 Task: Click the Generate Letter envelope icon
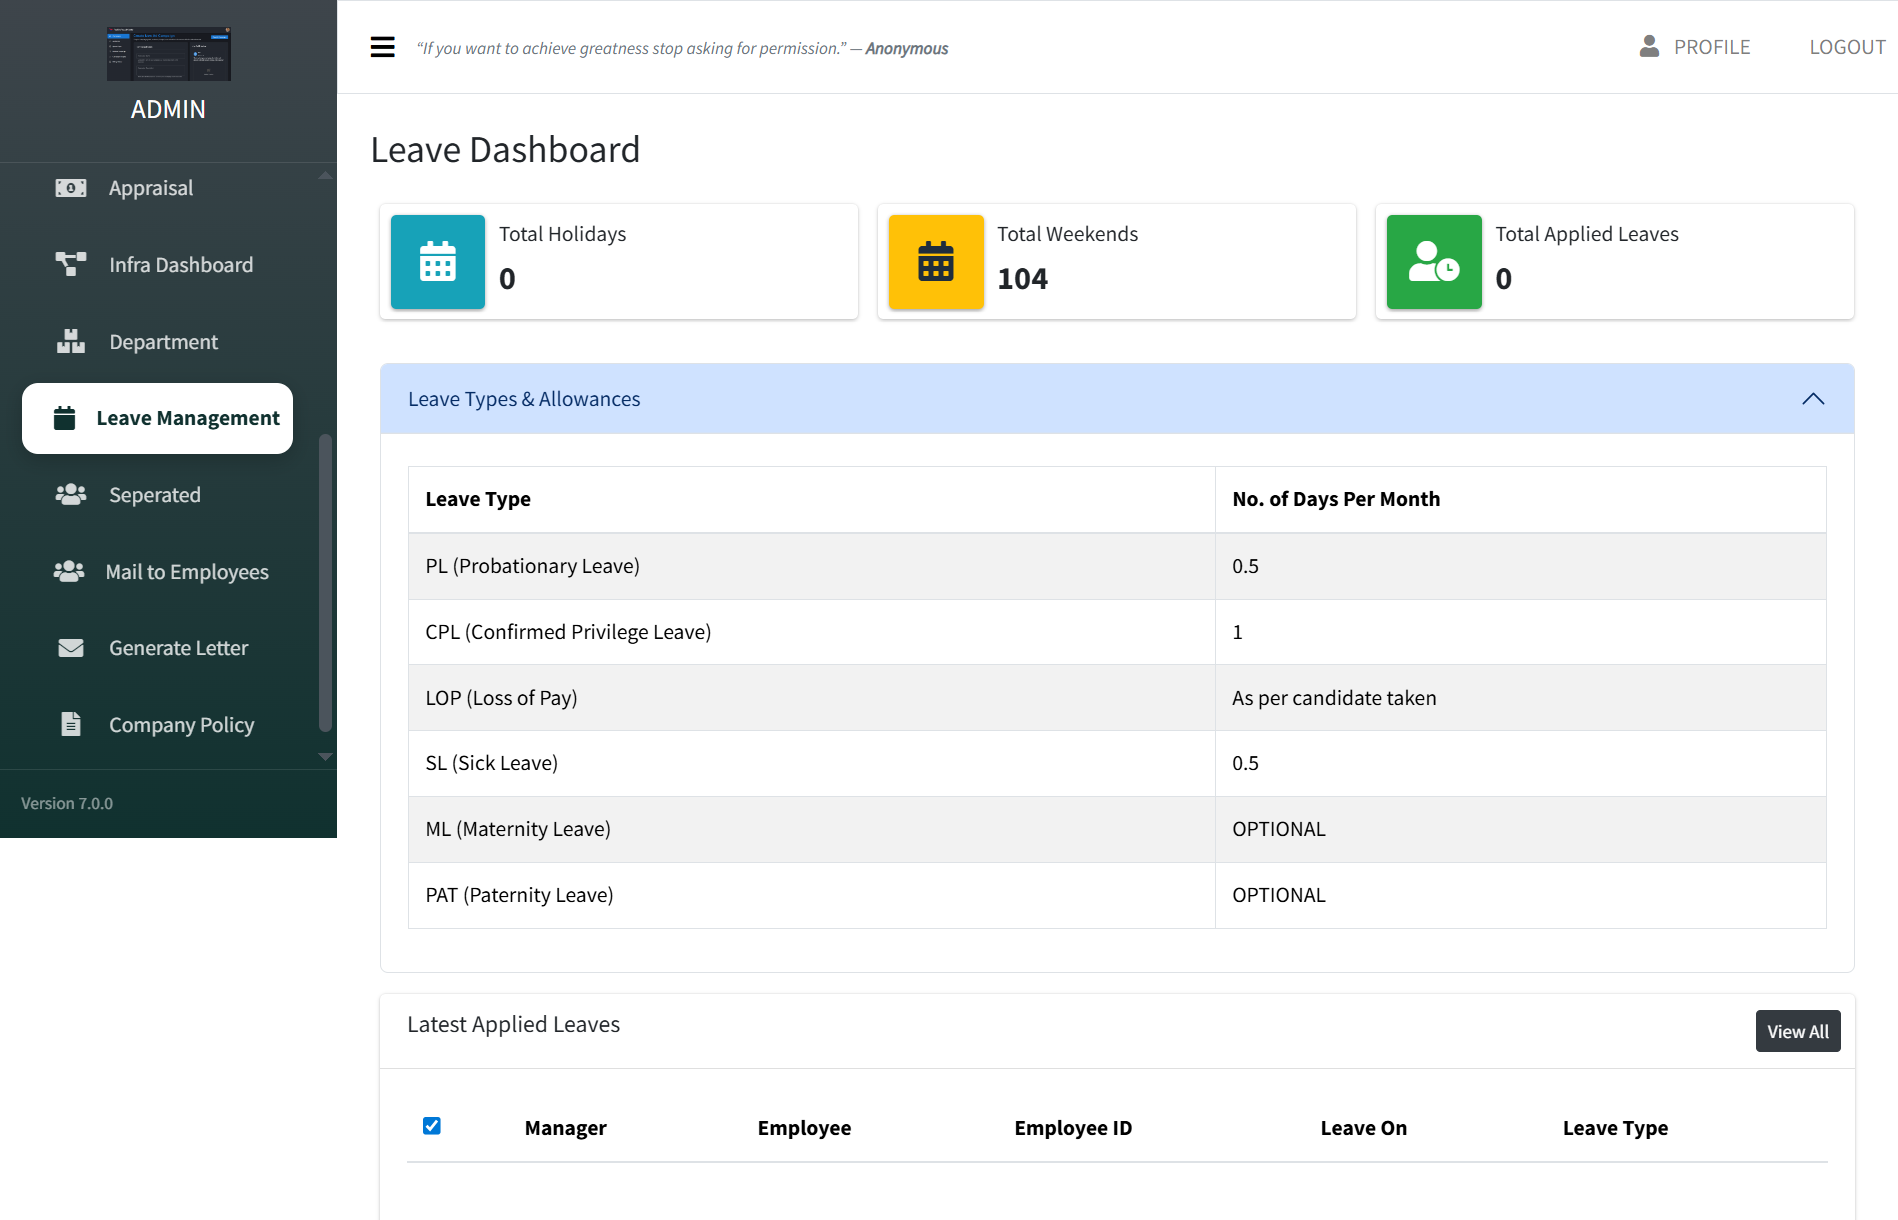(71, 648)
